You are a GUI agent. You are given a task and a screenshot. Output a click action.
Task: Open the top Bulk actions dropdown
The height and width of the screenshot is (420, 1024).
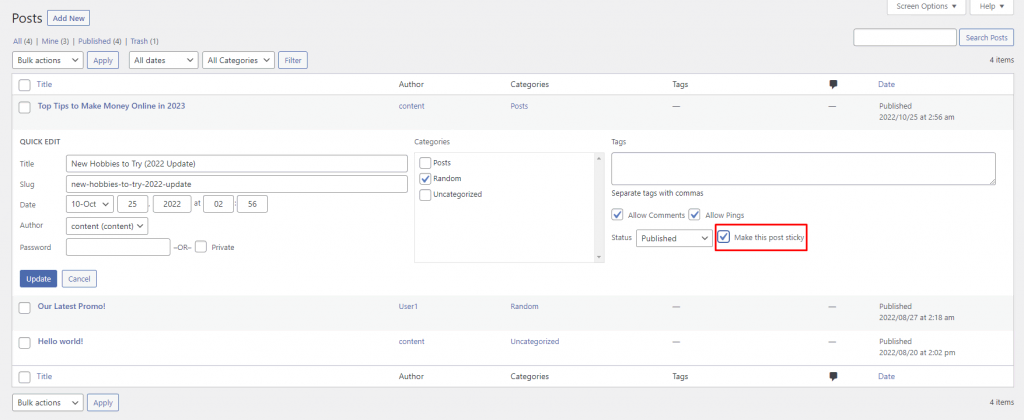48,60
